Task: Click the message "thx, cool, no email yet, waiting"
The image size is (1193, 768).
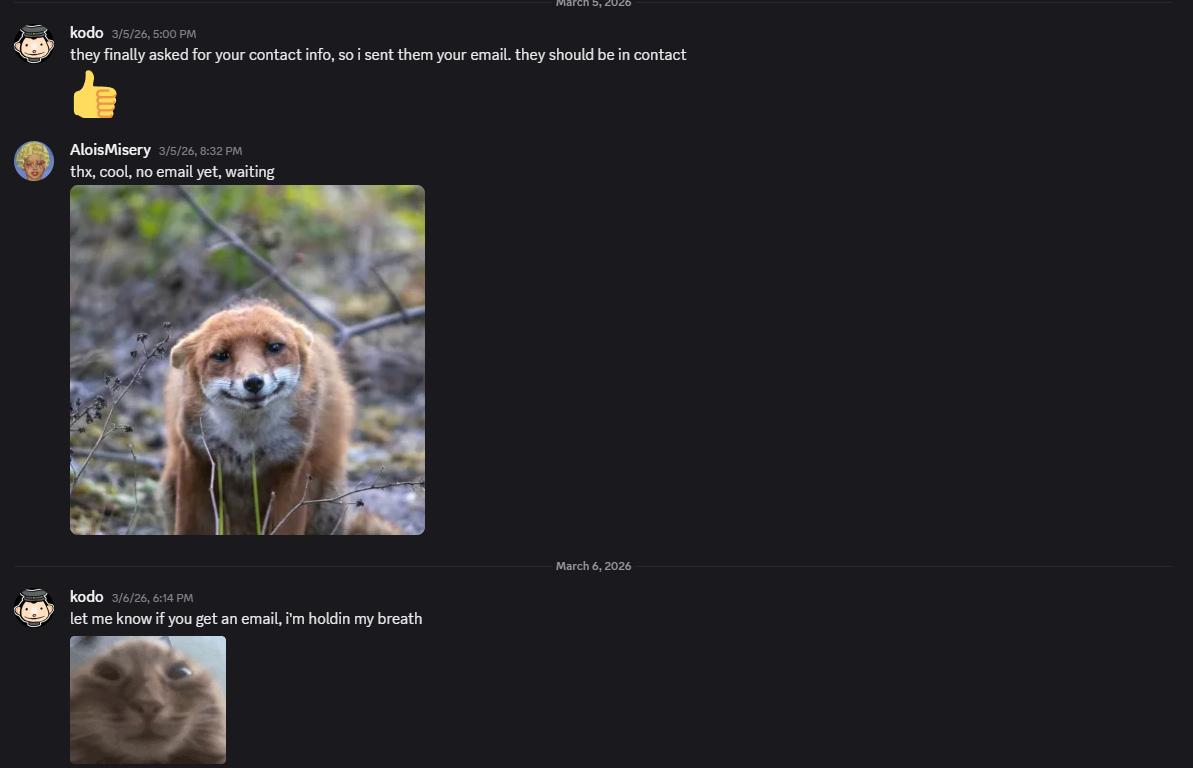Action: [172, 172]
